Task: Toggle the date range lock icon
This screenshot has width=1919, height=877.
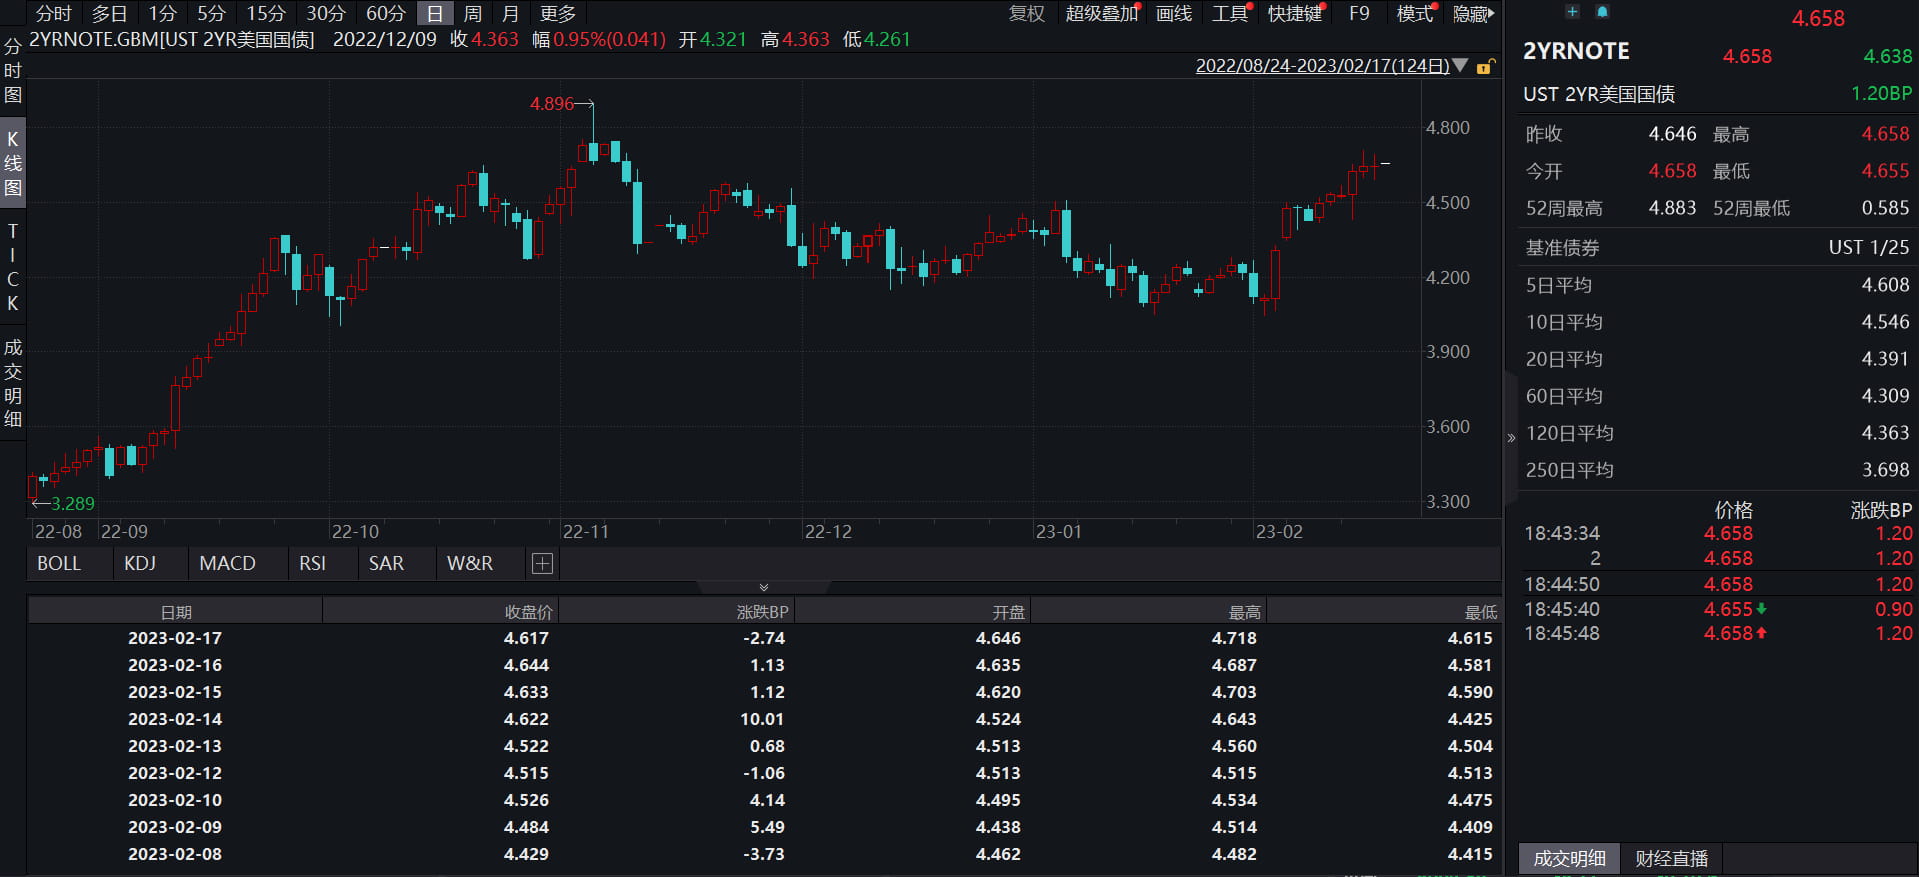Action: click(1486, 67)
